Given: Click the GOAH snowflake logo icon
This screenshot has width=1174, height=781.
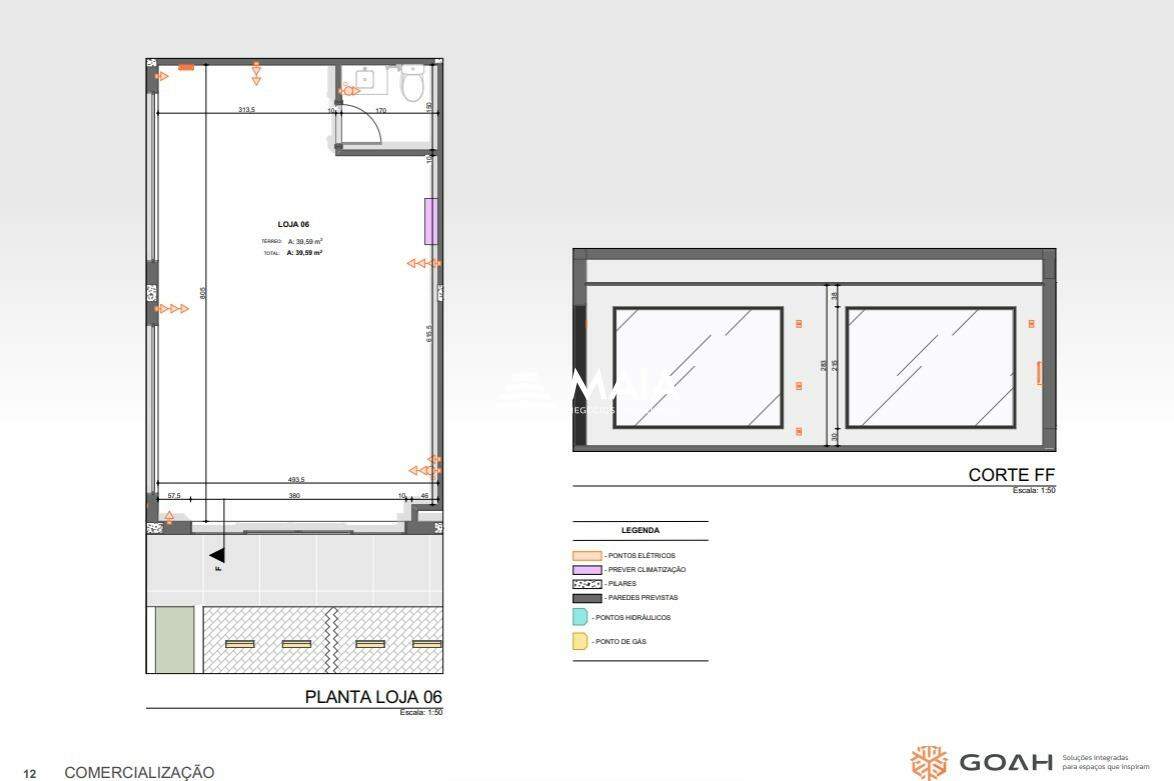Looking at the screenshot, I should (928, 763).
